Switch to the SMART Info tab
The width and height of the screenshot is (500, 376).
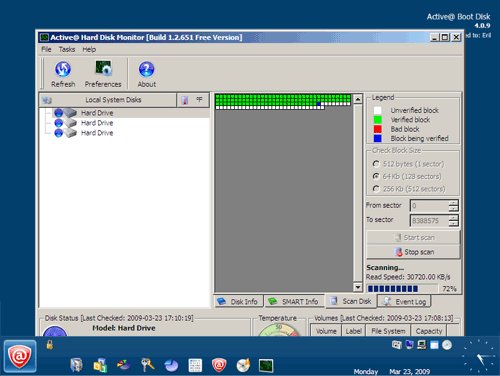pos(294,301)
